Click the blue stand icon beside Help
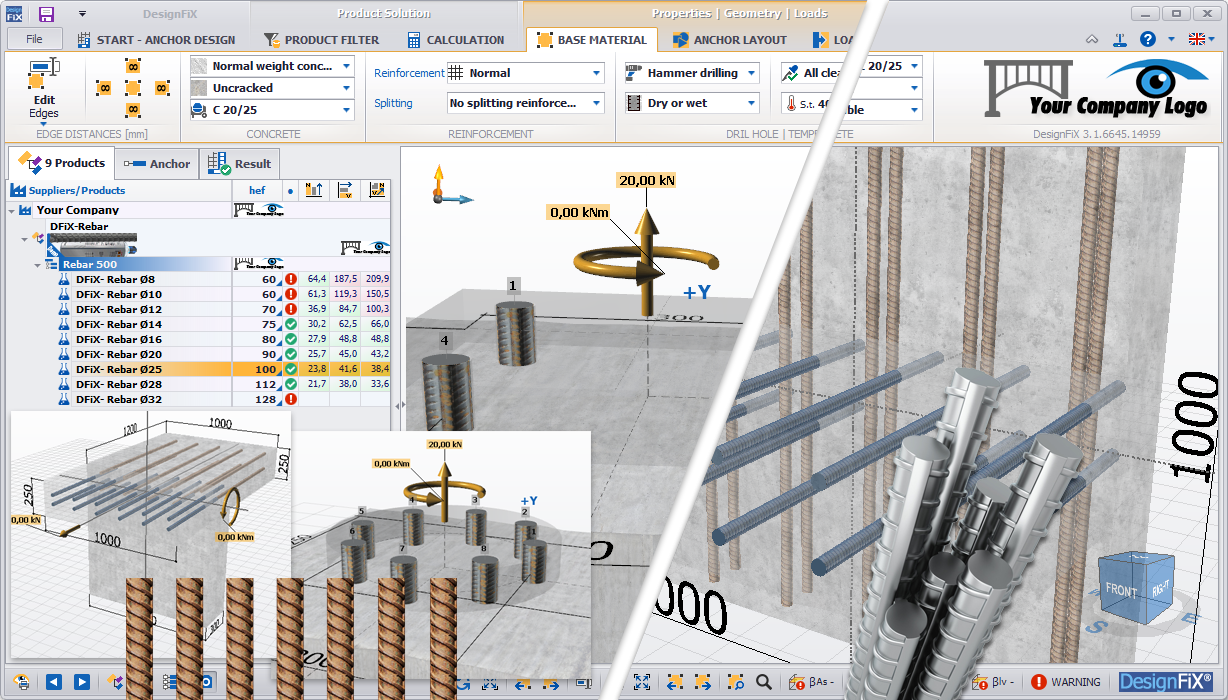Viewport: 1228px width, 700px height. point(1121,39)
